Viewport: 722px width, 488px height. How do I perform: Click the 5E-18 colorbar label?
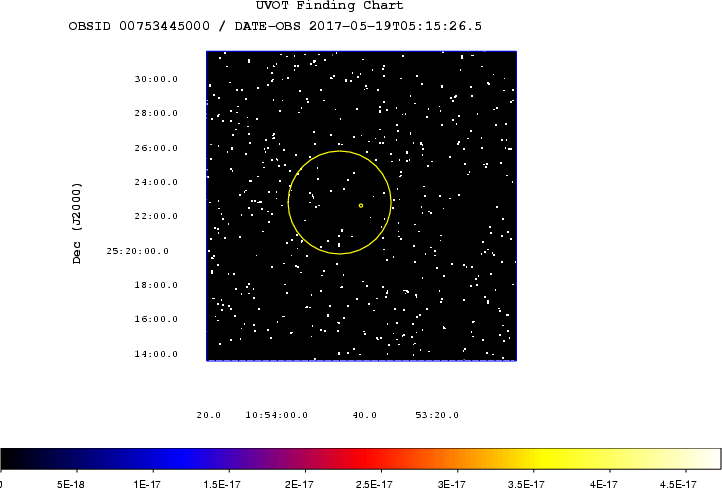[71, 484]
